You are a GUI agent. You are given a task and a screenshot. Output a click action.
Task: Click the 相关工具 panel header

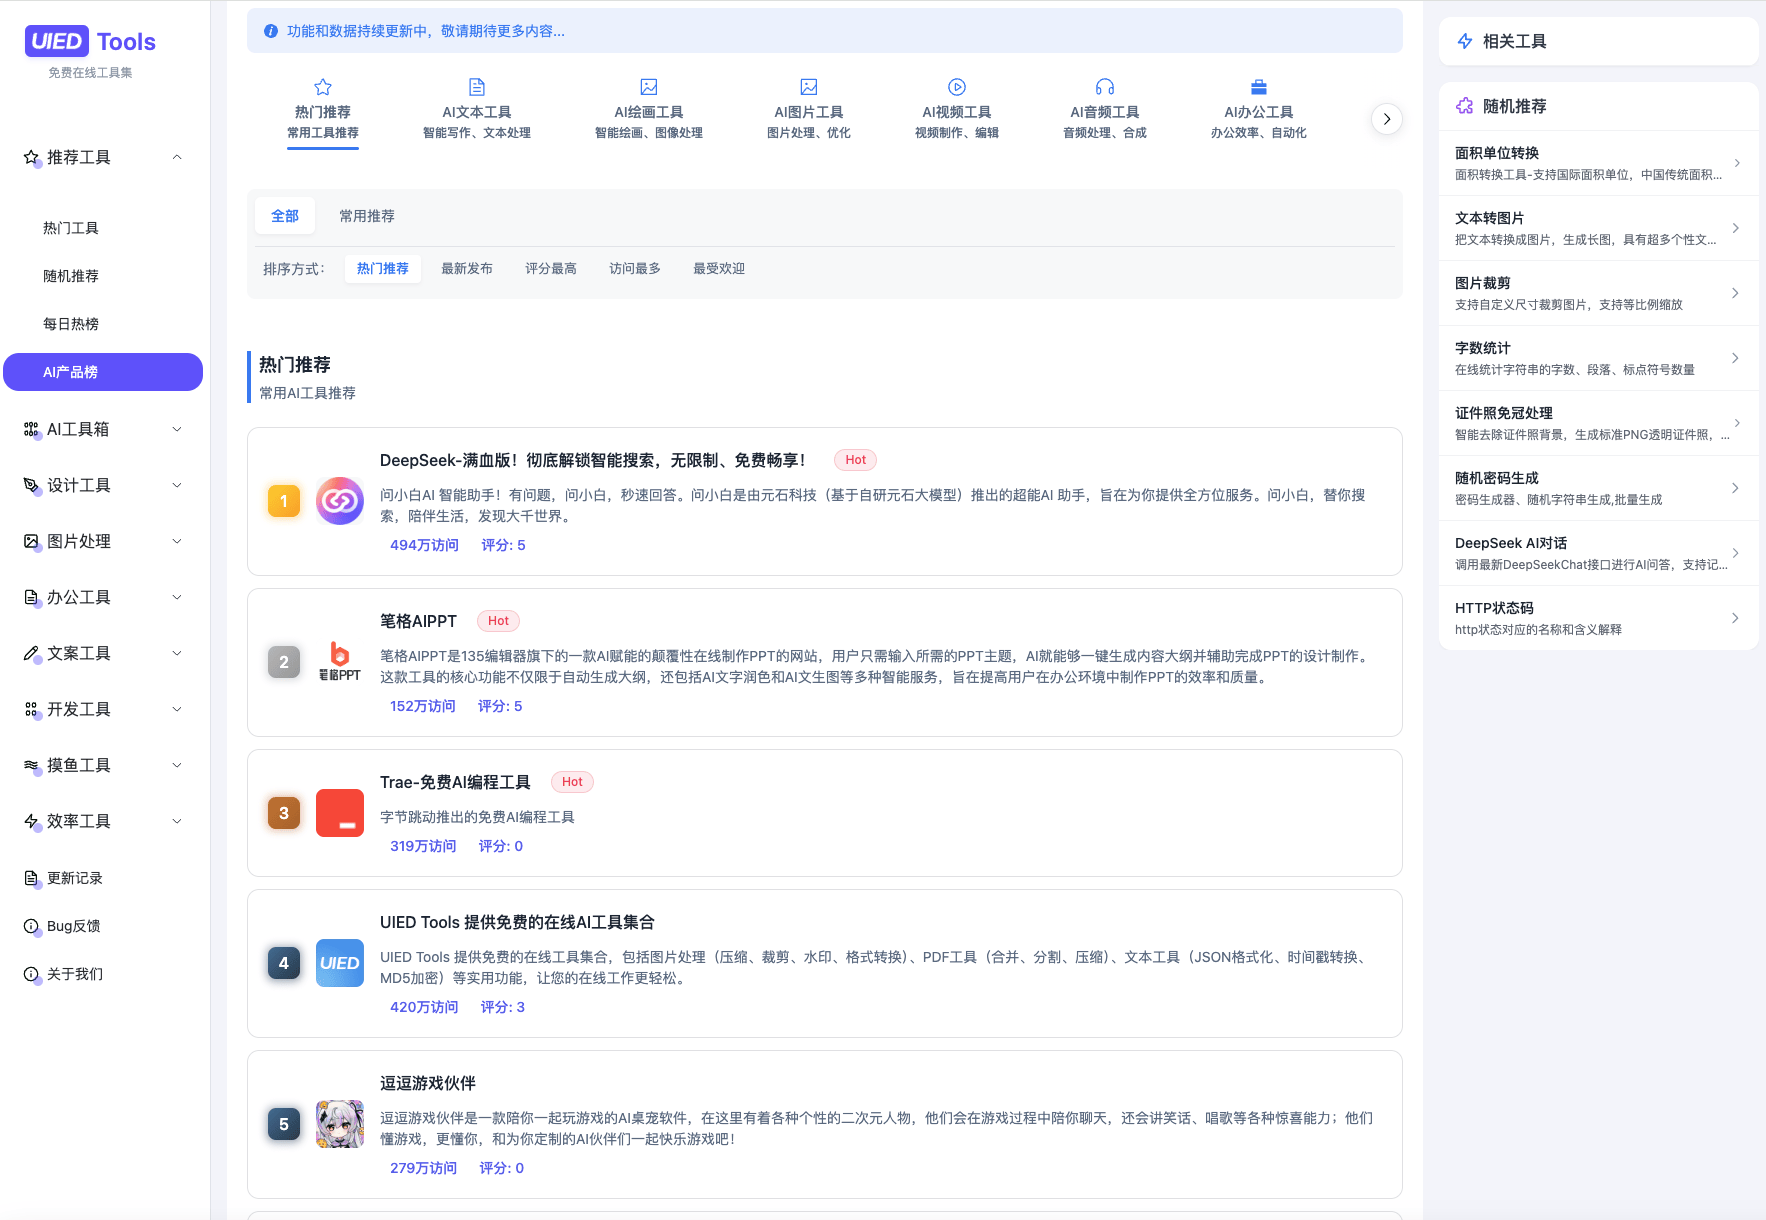1598,41
